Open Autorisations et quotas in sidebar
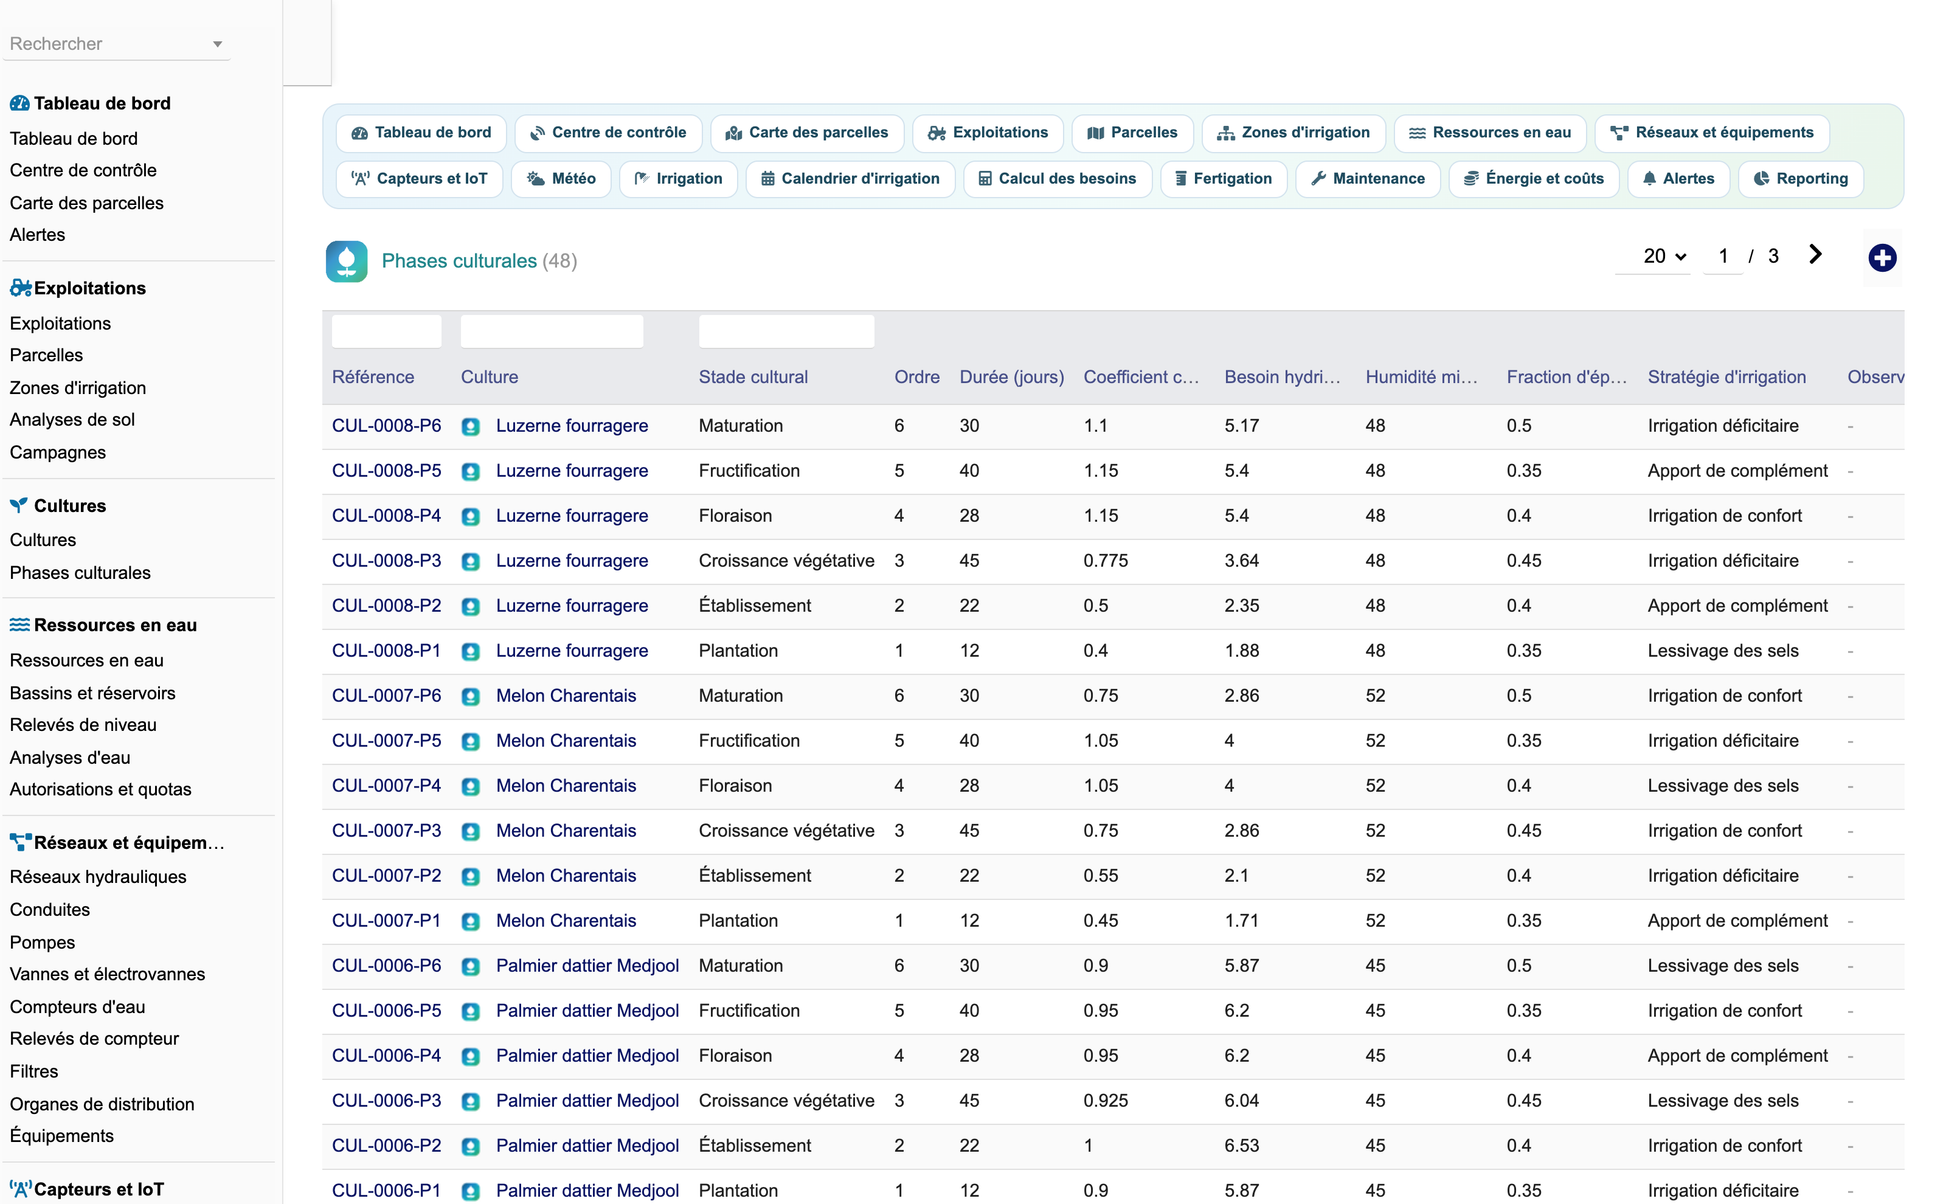This screenshot has width=1946, height=1204. tap(100, 789)
